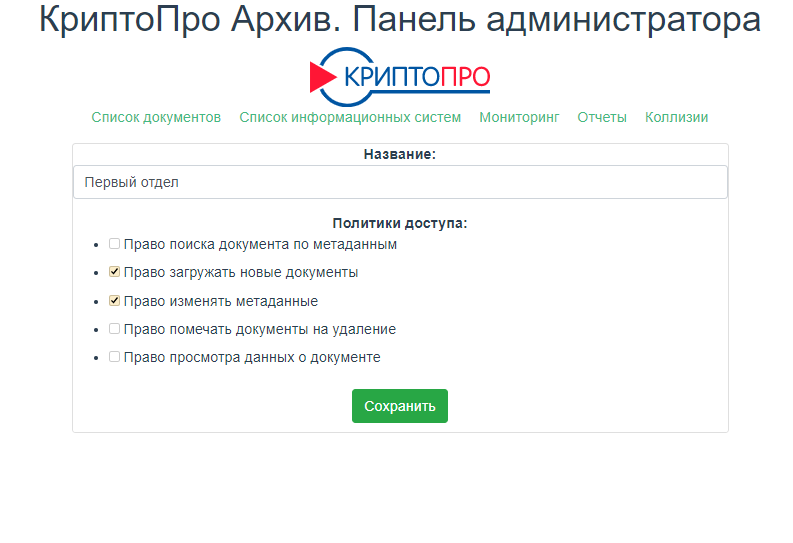This screenshot has width=793, height=543.
Task: Enable Право помечать документы на удаление checkbox
Action: (114, 329)
